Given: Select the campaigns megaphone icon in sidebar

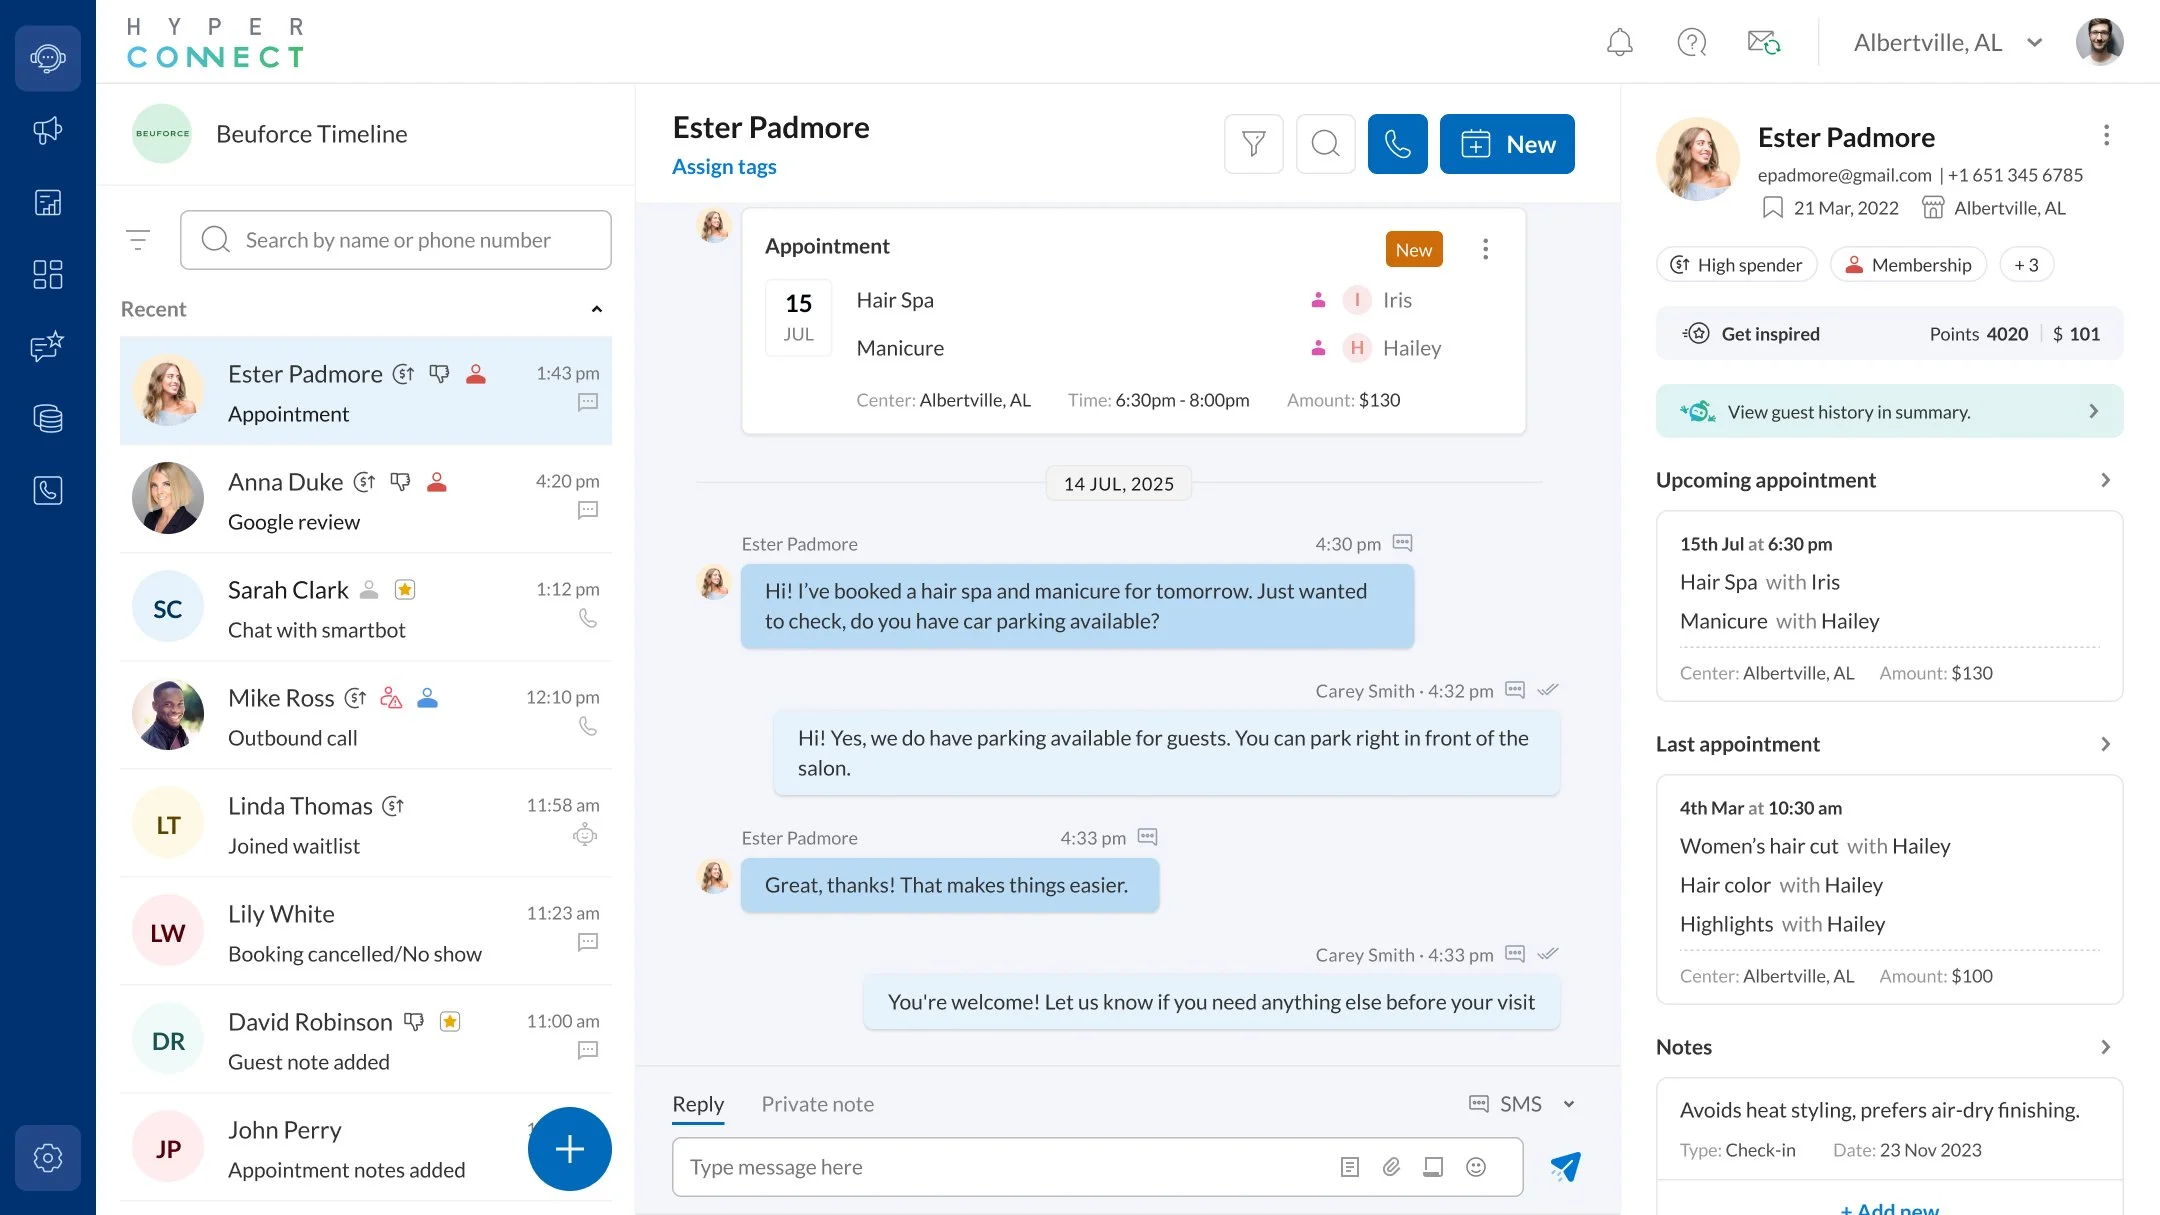Looking at the screenshot, I should coord(47,130).
